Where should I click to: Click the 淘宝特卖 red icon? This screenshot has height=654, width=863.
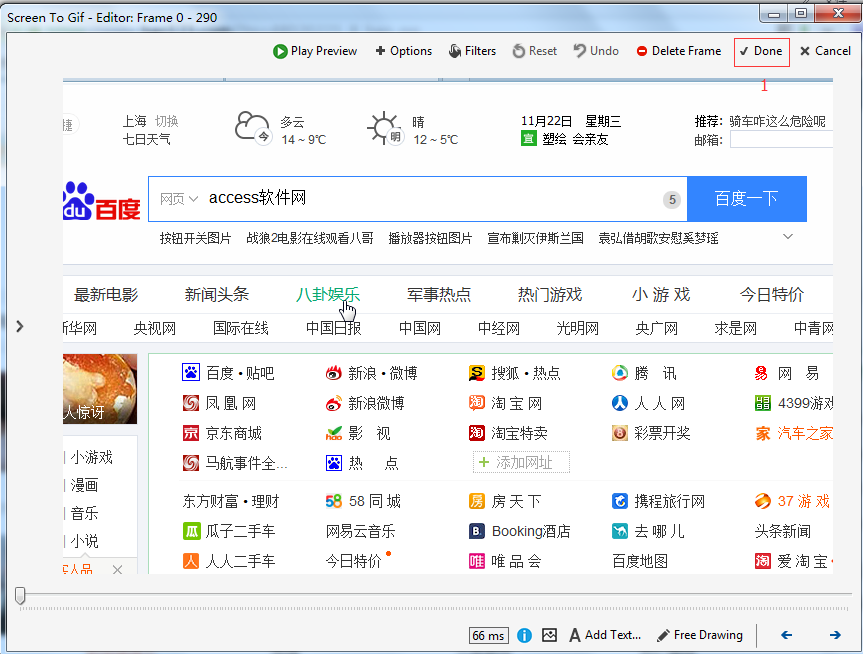pos(477,433)
